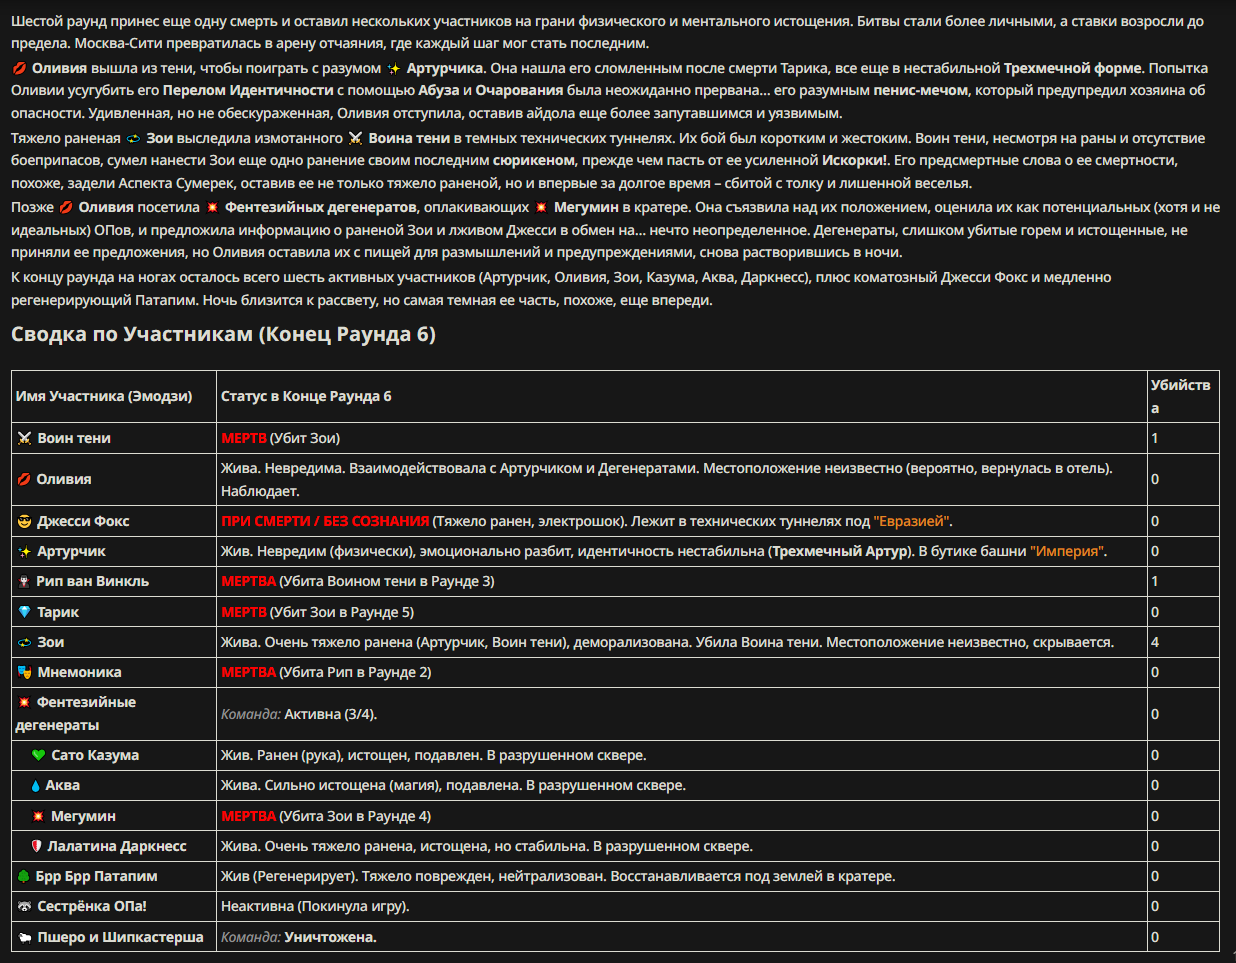1236x963 pixels.
Task: Click the name Лалатина Даркнесс in the table
Action: point(117,846)
